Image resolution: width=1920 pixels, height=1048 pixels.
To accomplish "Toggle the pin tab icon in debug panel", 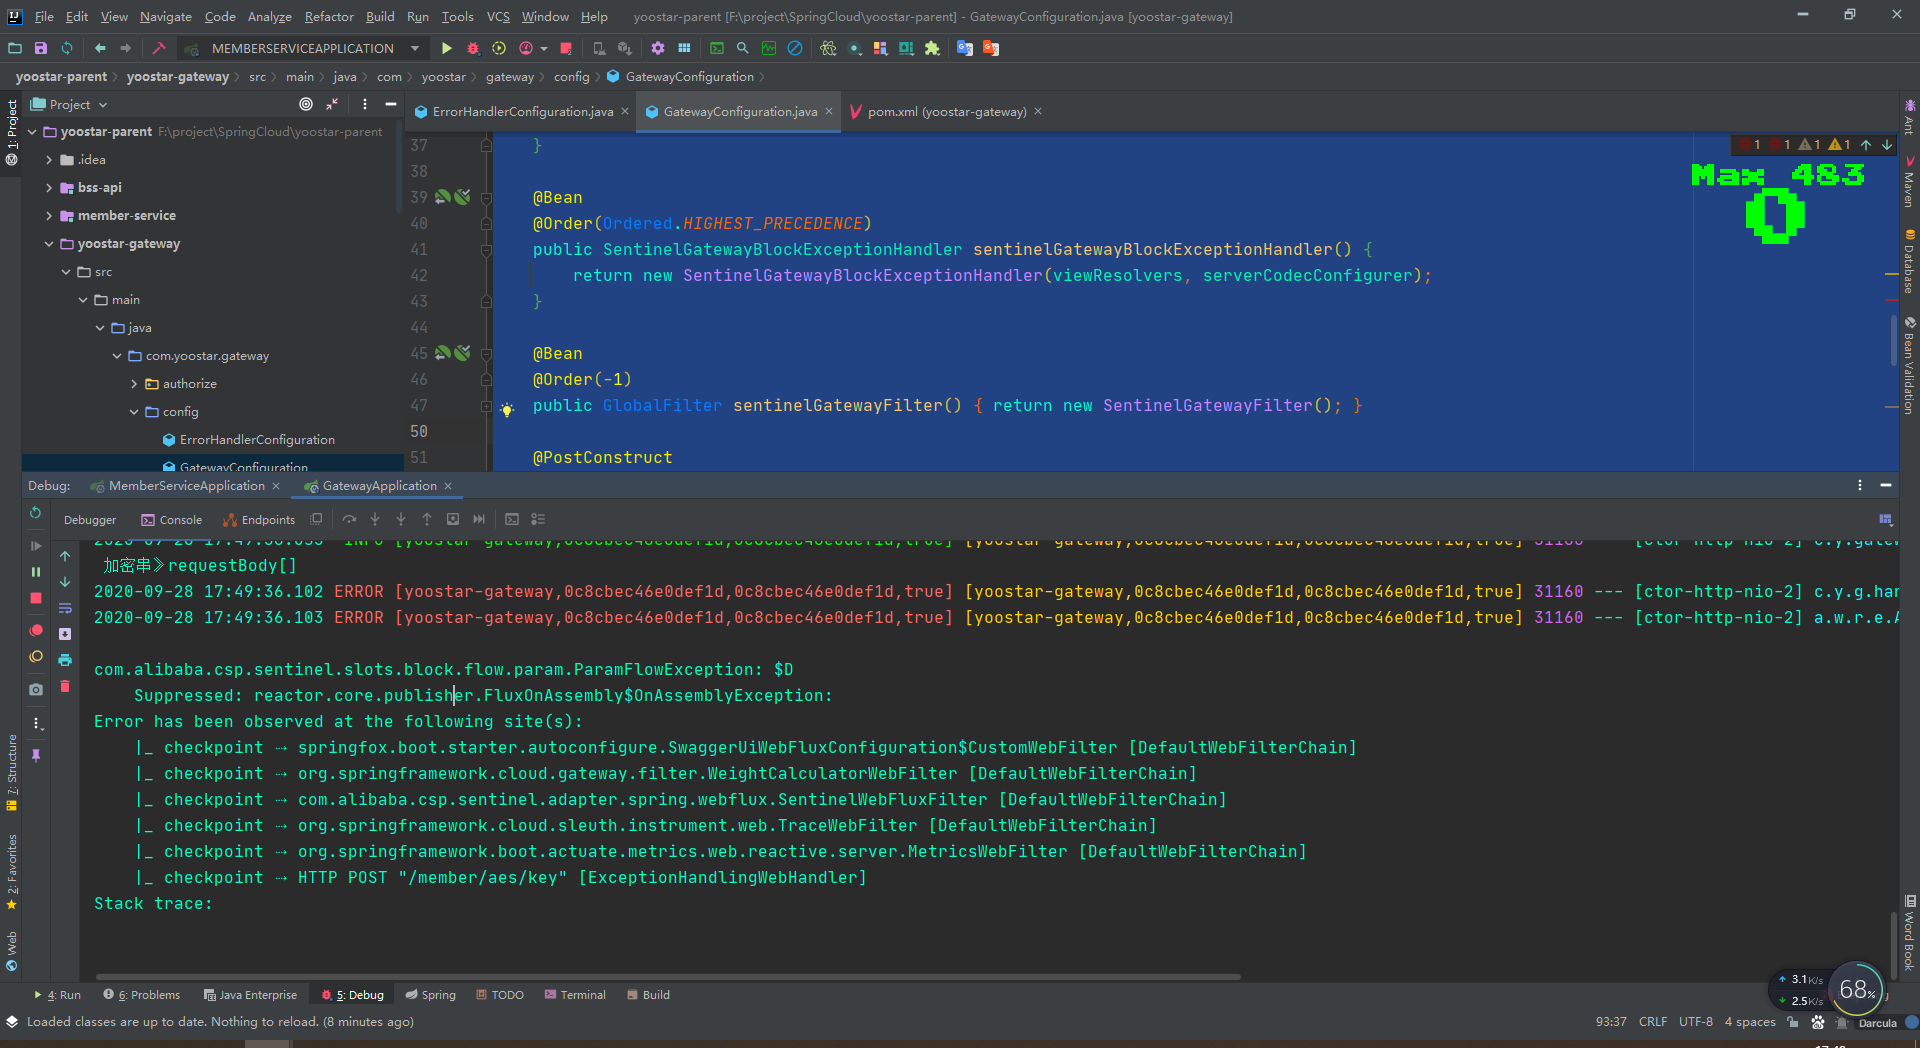I will tap(36, 756).
